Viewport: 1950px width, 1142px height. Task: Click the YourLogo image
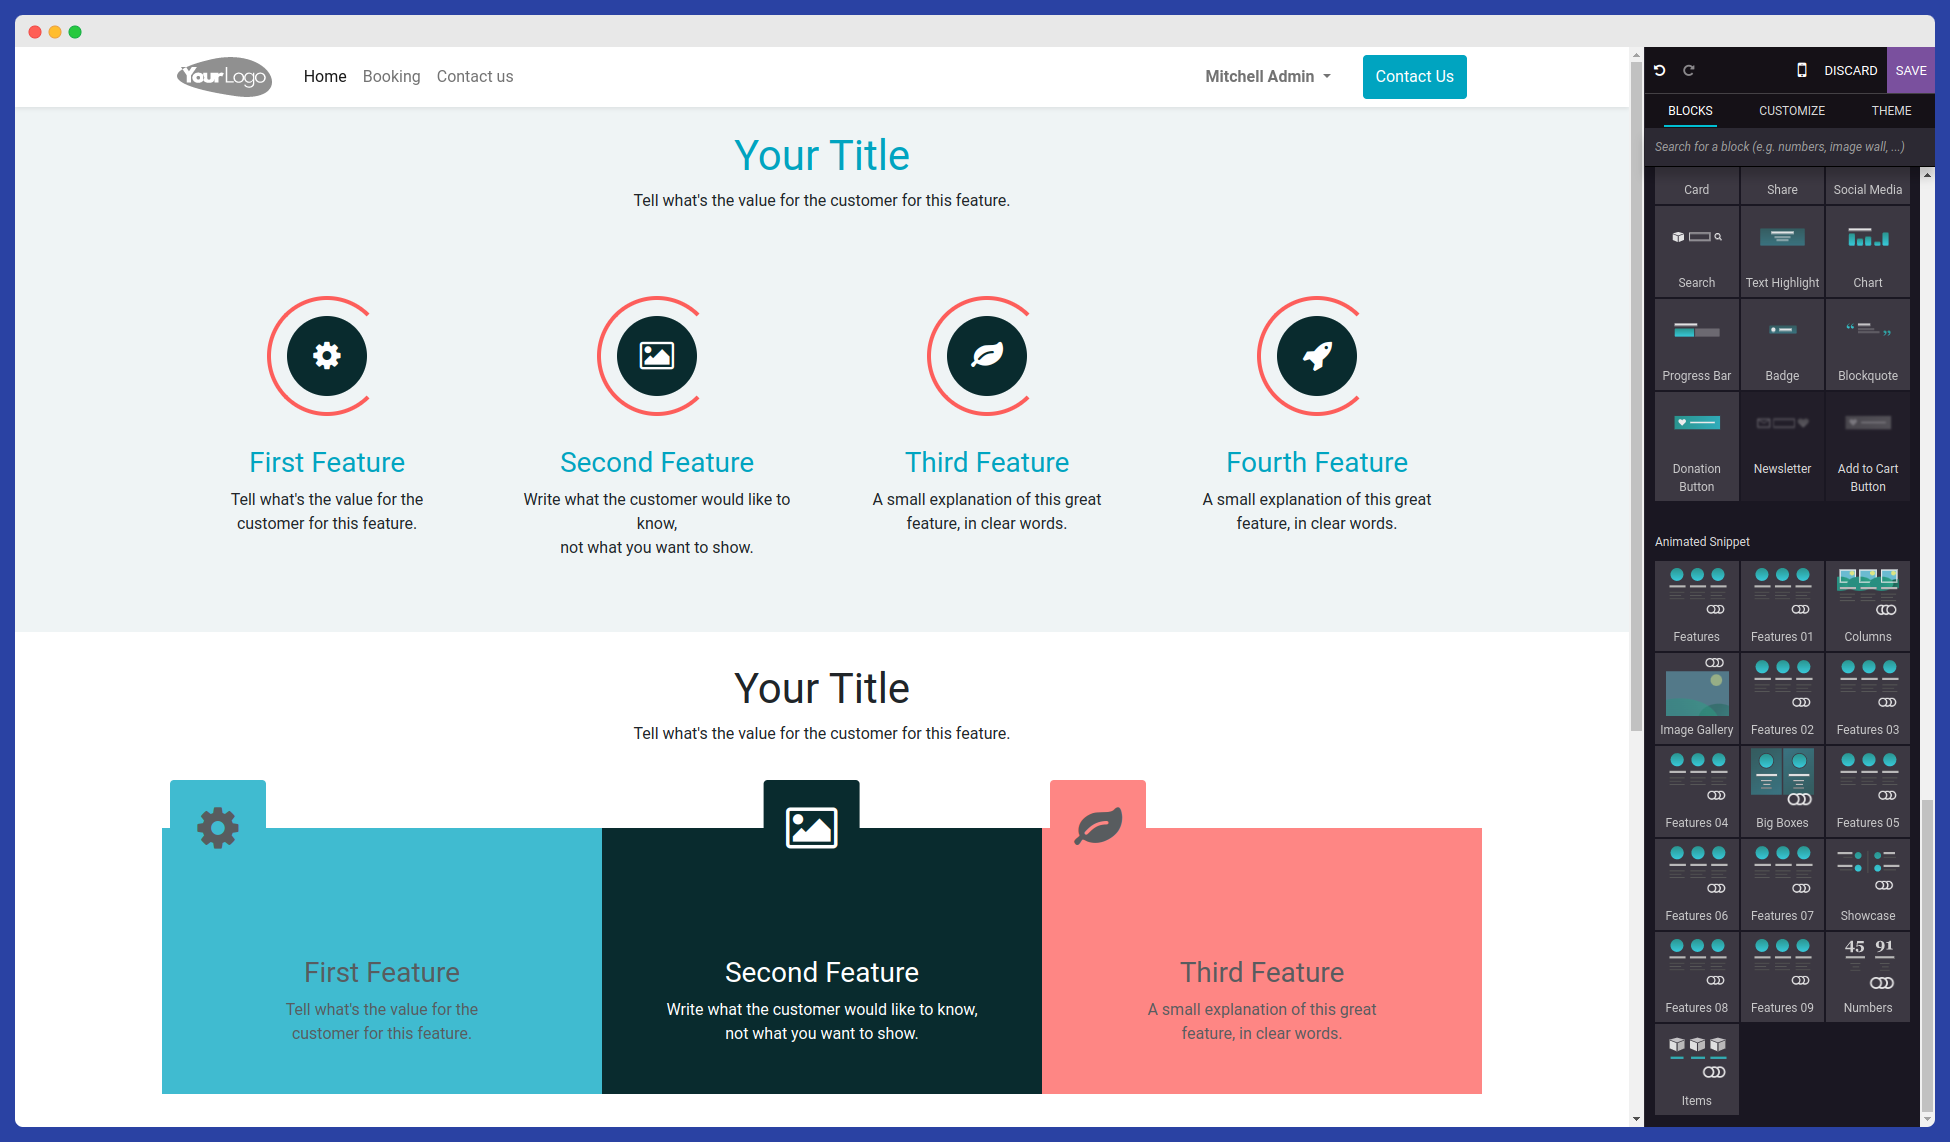point(225,77)
